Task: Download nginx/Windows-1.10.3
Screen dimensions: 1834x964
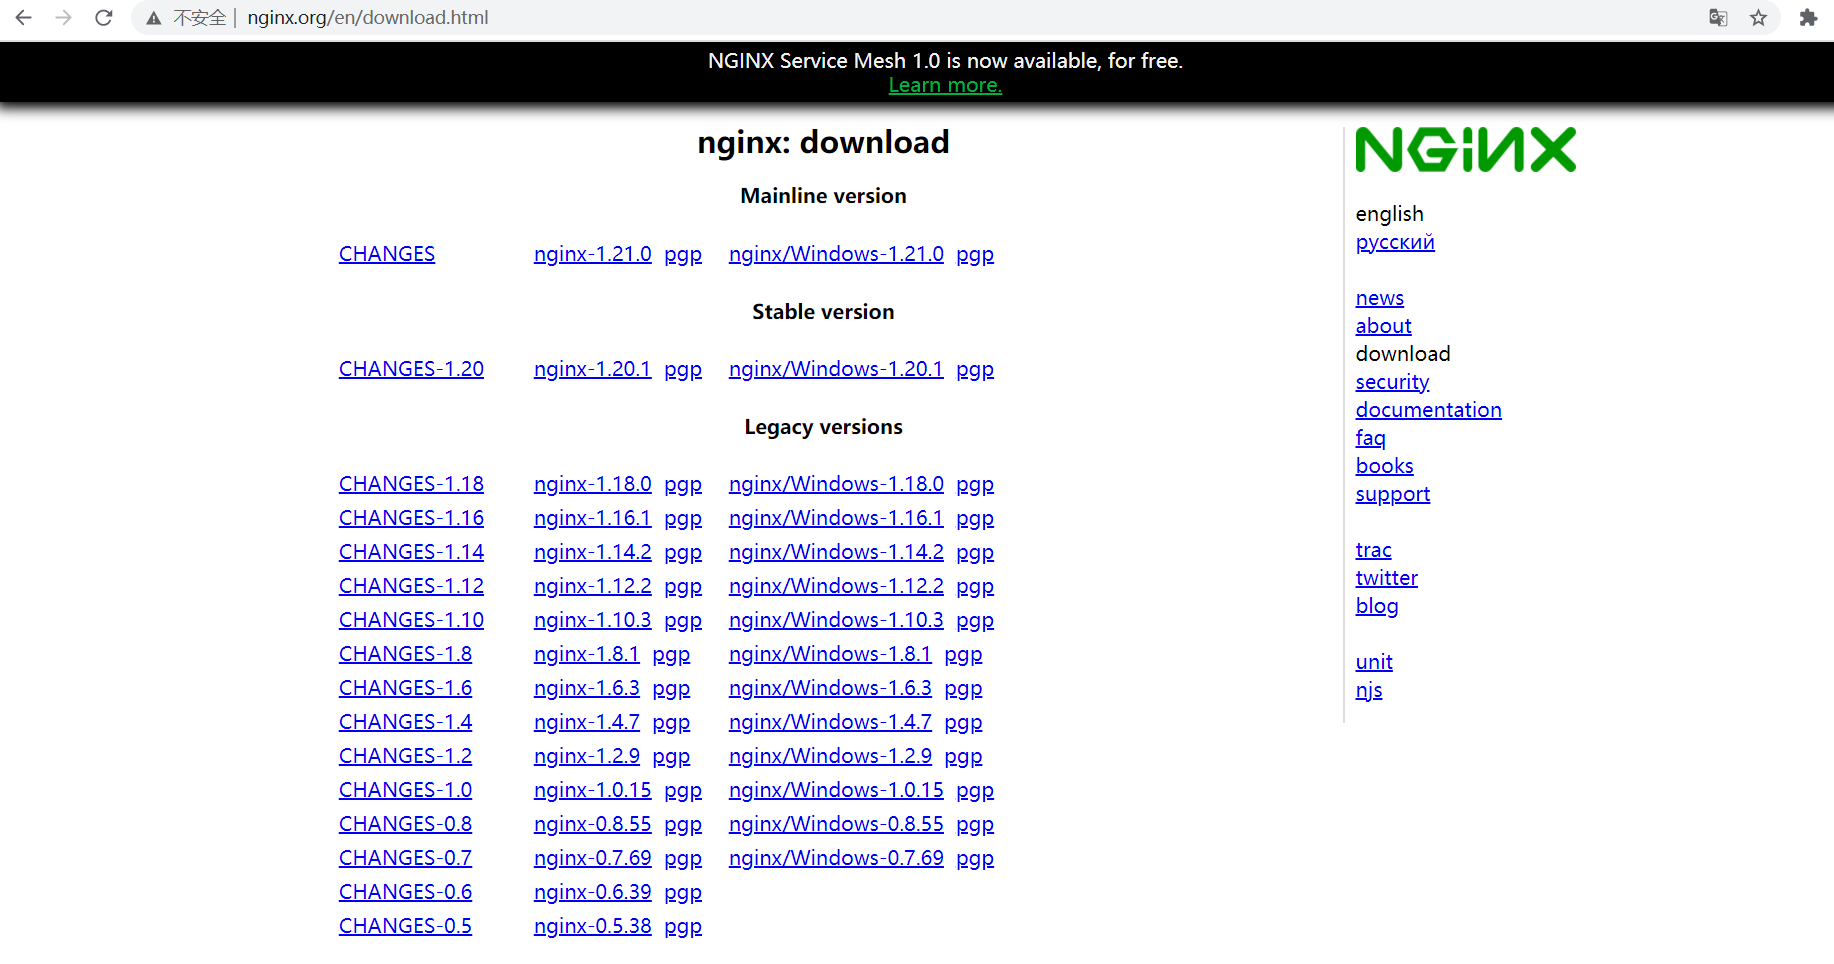Action: point(836,620)
